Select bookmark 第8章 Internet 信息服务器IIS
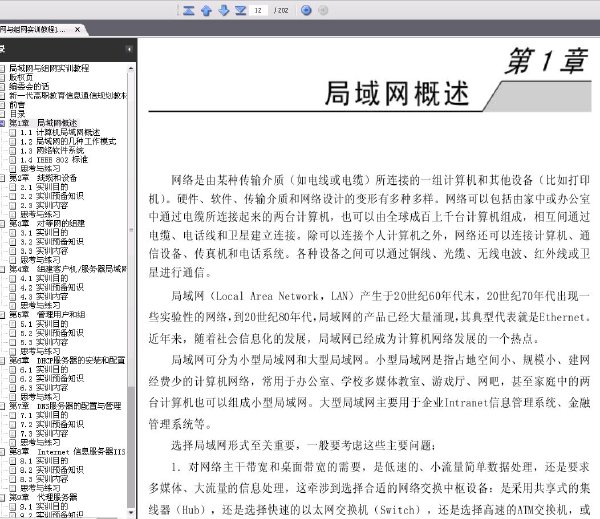The height and width of the screenshot is (519, 600). (67, 452)
